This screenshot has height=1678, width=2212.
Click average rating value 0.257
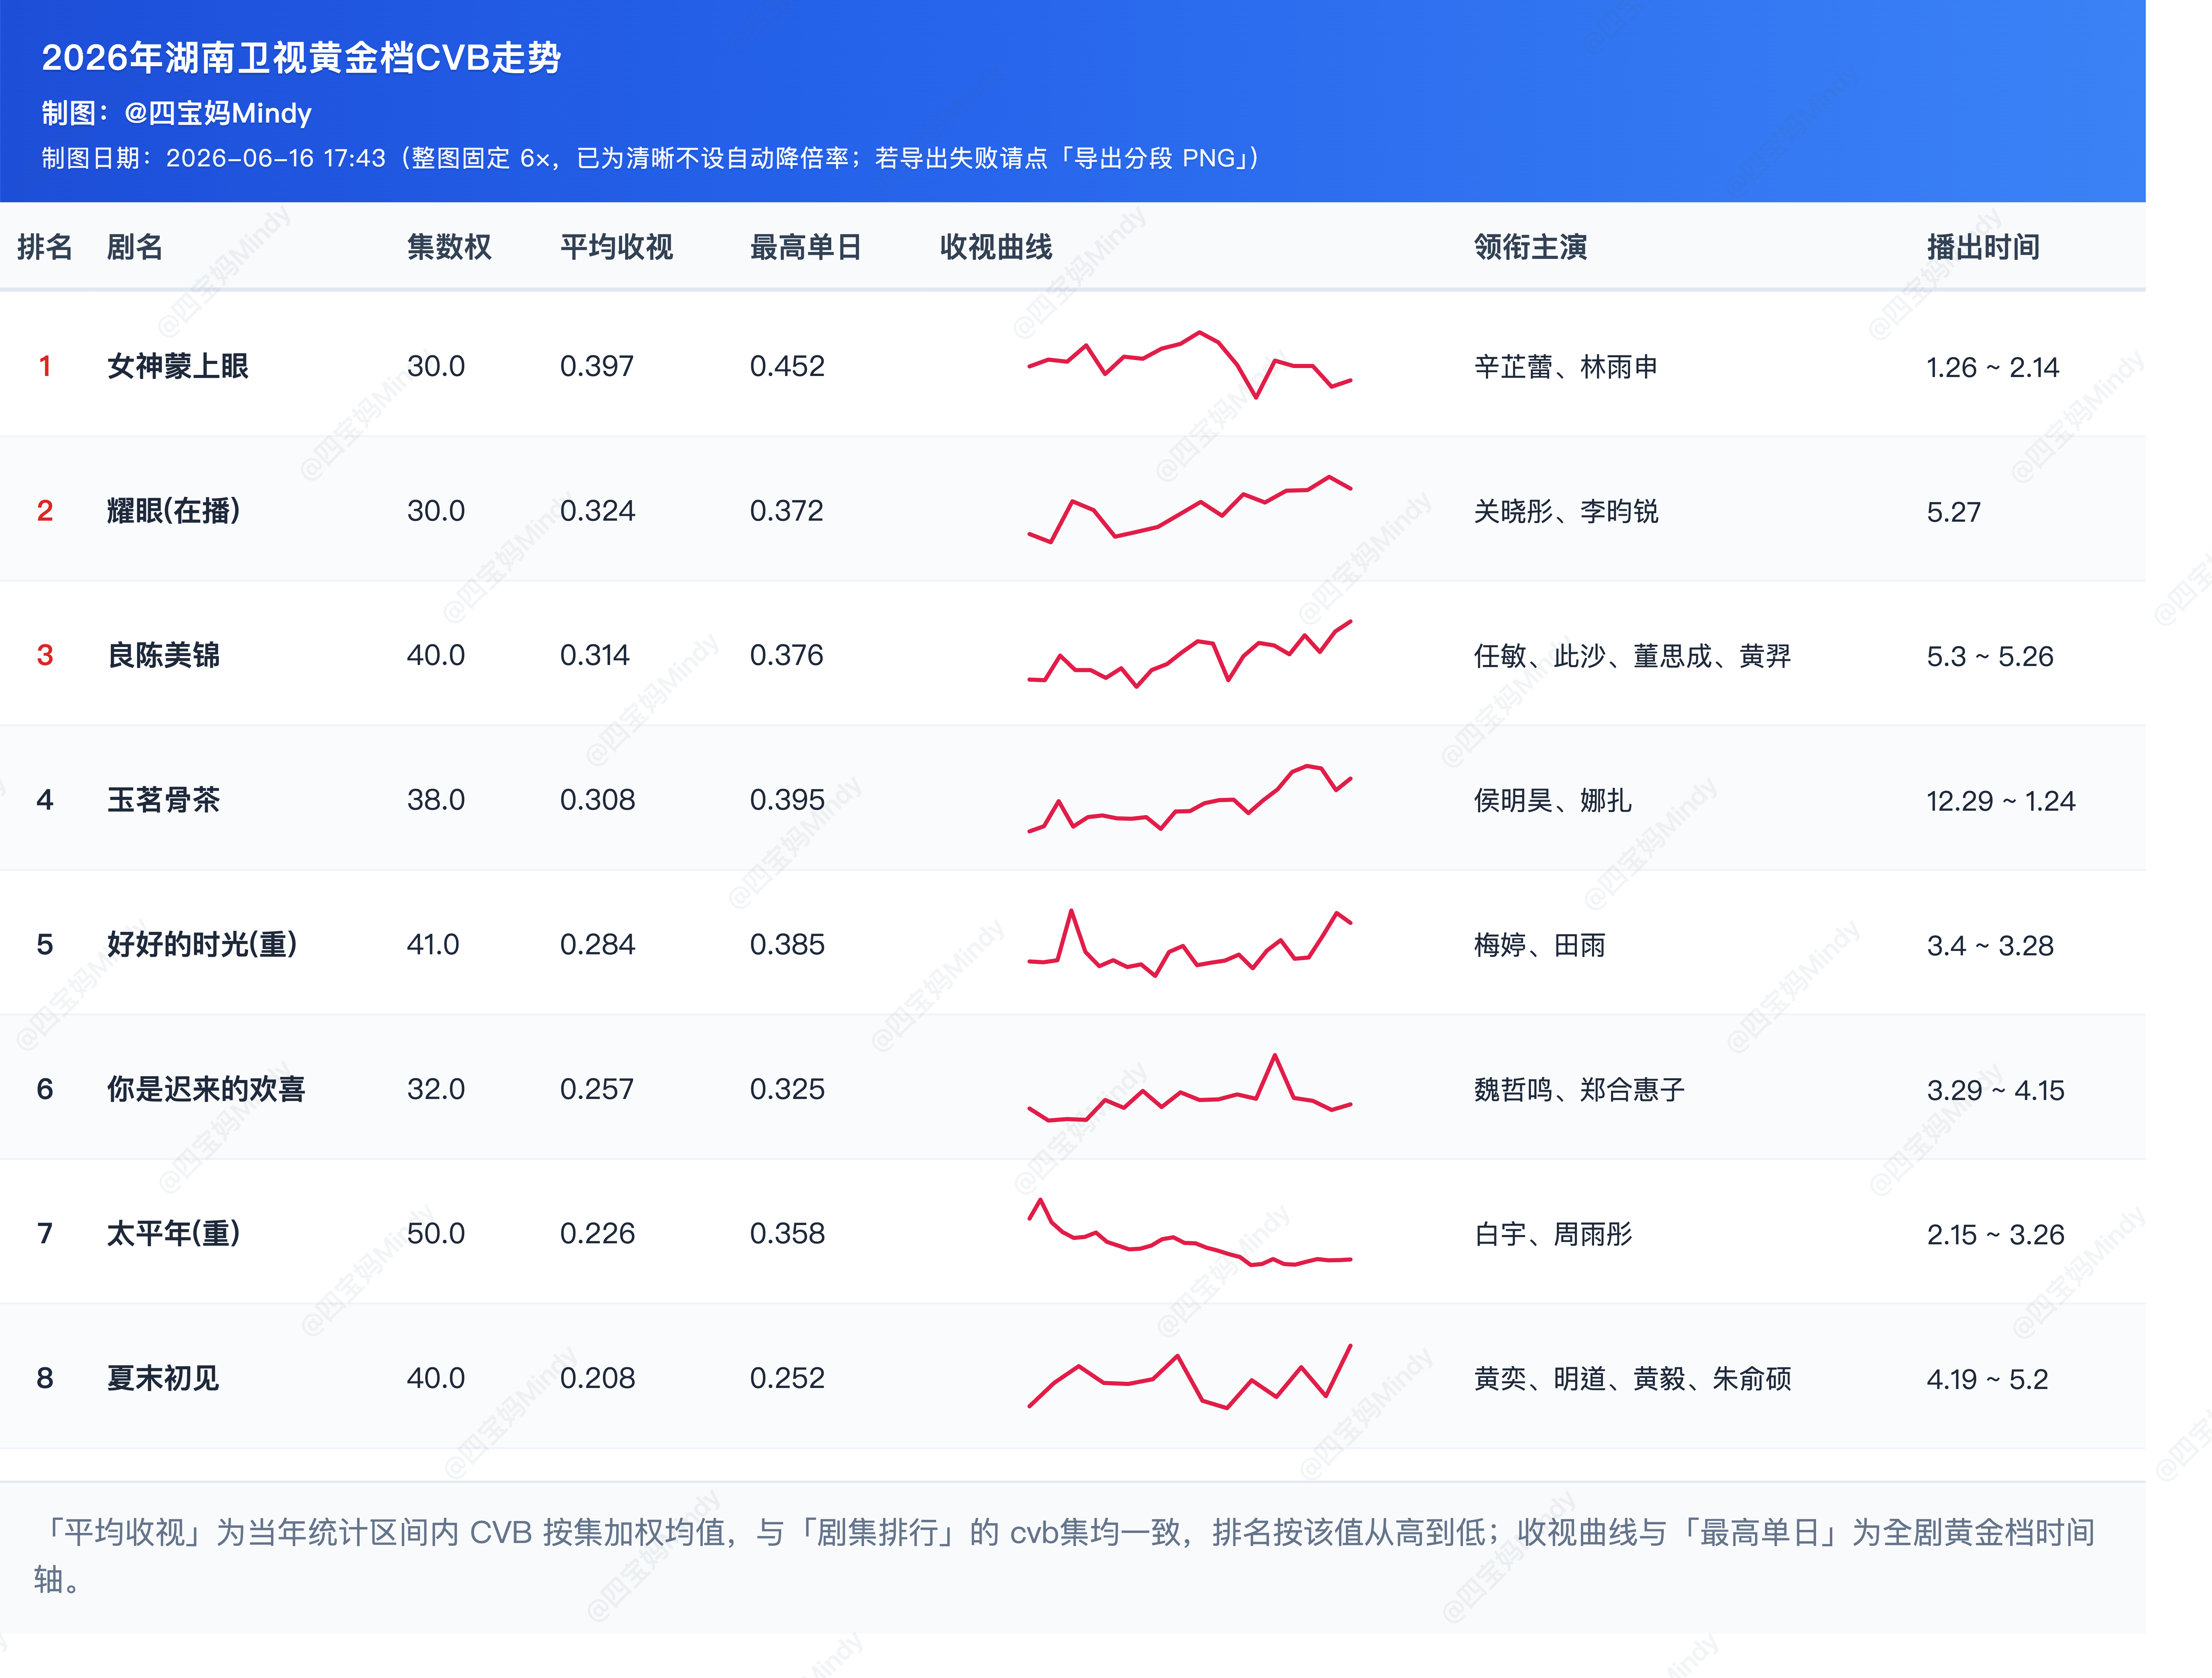(x=597, y=1089)
